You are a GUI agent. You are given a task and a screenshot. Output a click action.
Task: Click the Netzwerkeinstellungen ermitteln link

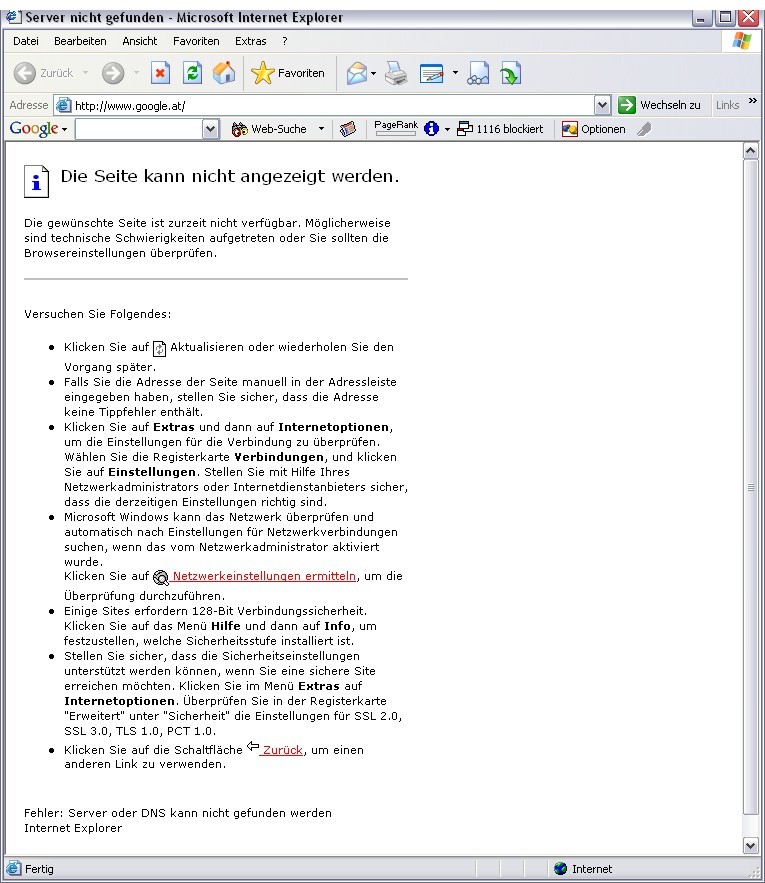click(x=264, y=576)
